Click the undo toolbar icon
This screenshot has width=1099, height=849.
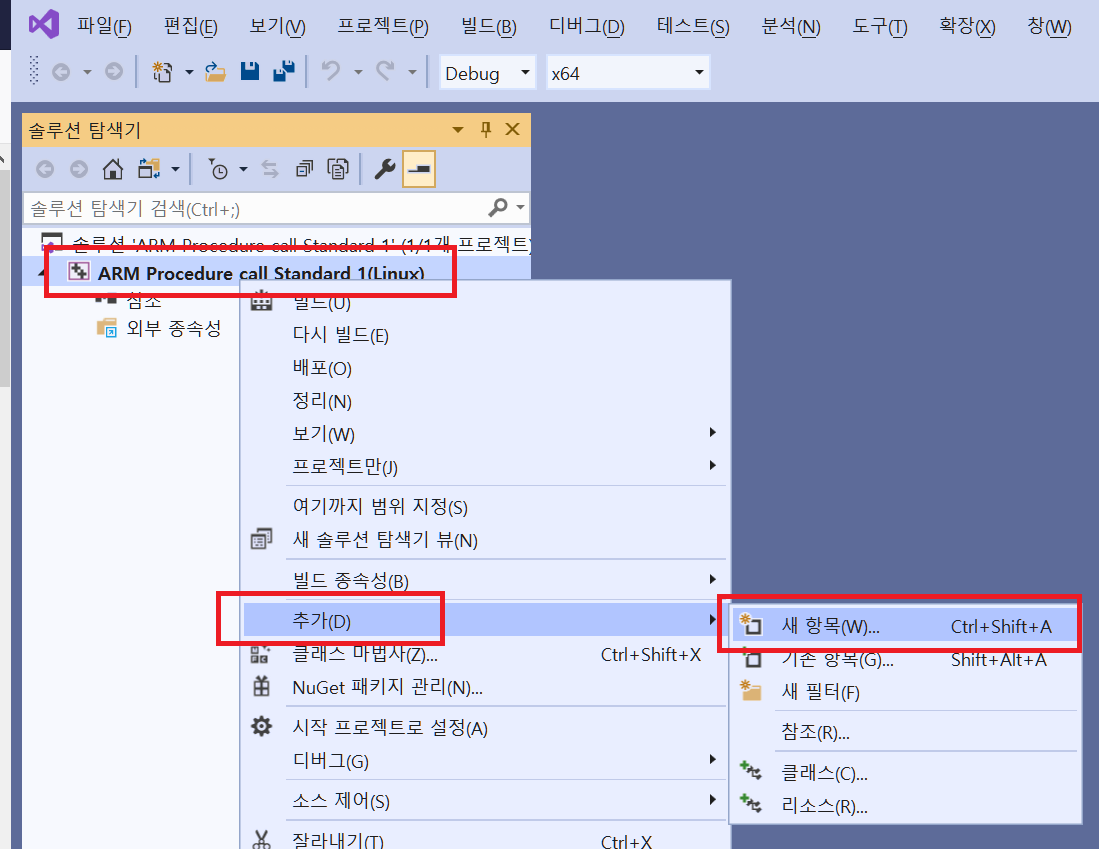(331, 72)
